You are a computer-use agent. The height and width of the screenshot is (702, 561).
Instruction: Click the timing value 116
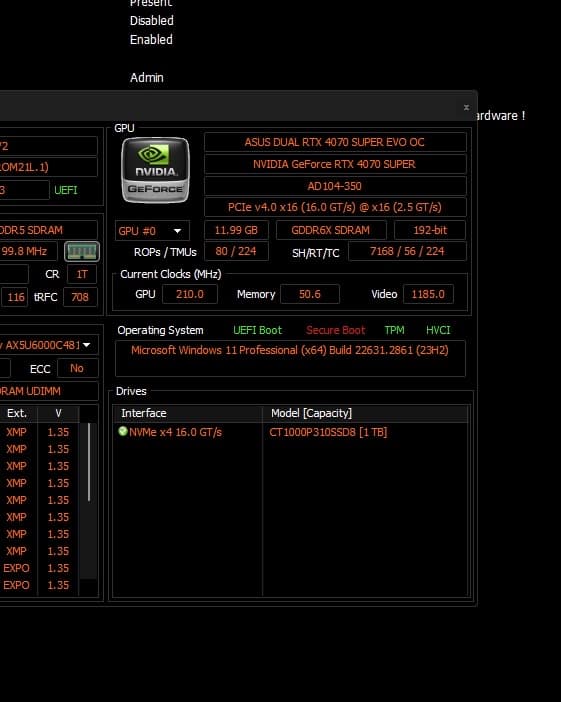(15, 297)
